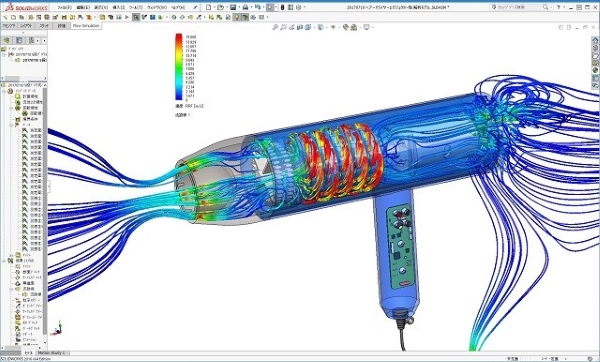Click the Run solver play icon
This screenshot has height=362, width=600.
[x=127, y=17]
